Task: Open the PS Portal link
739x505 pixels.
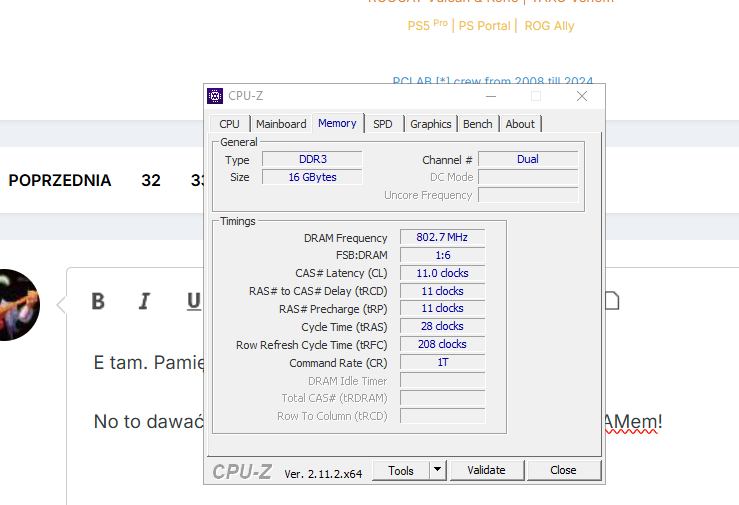Action: (x=484, y=26)
